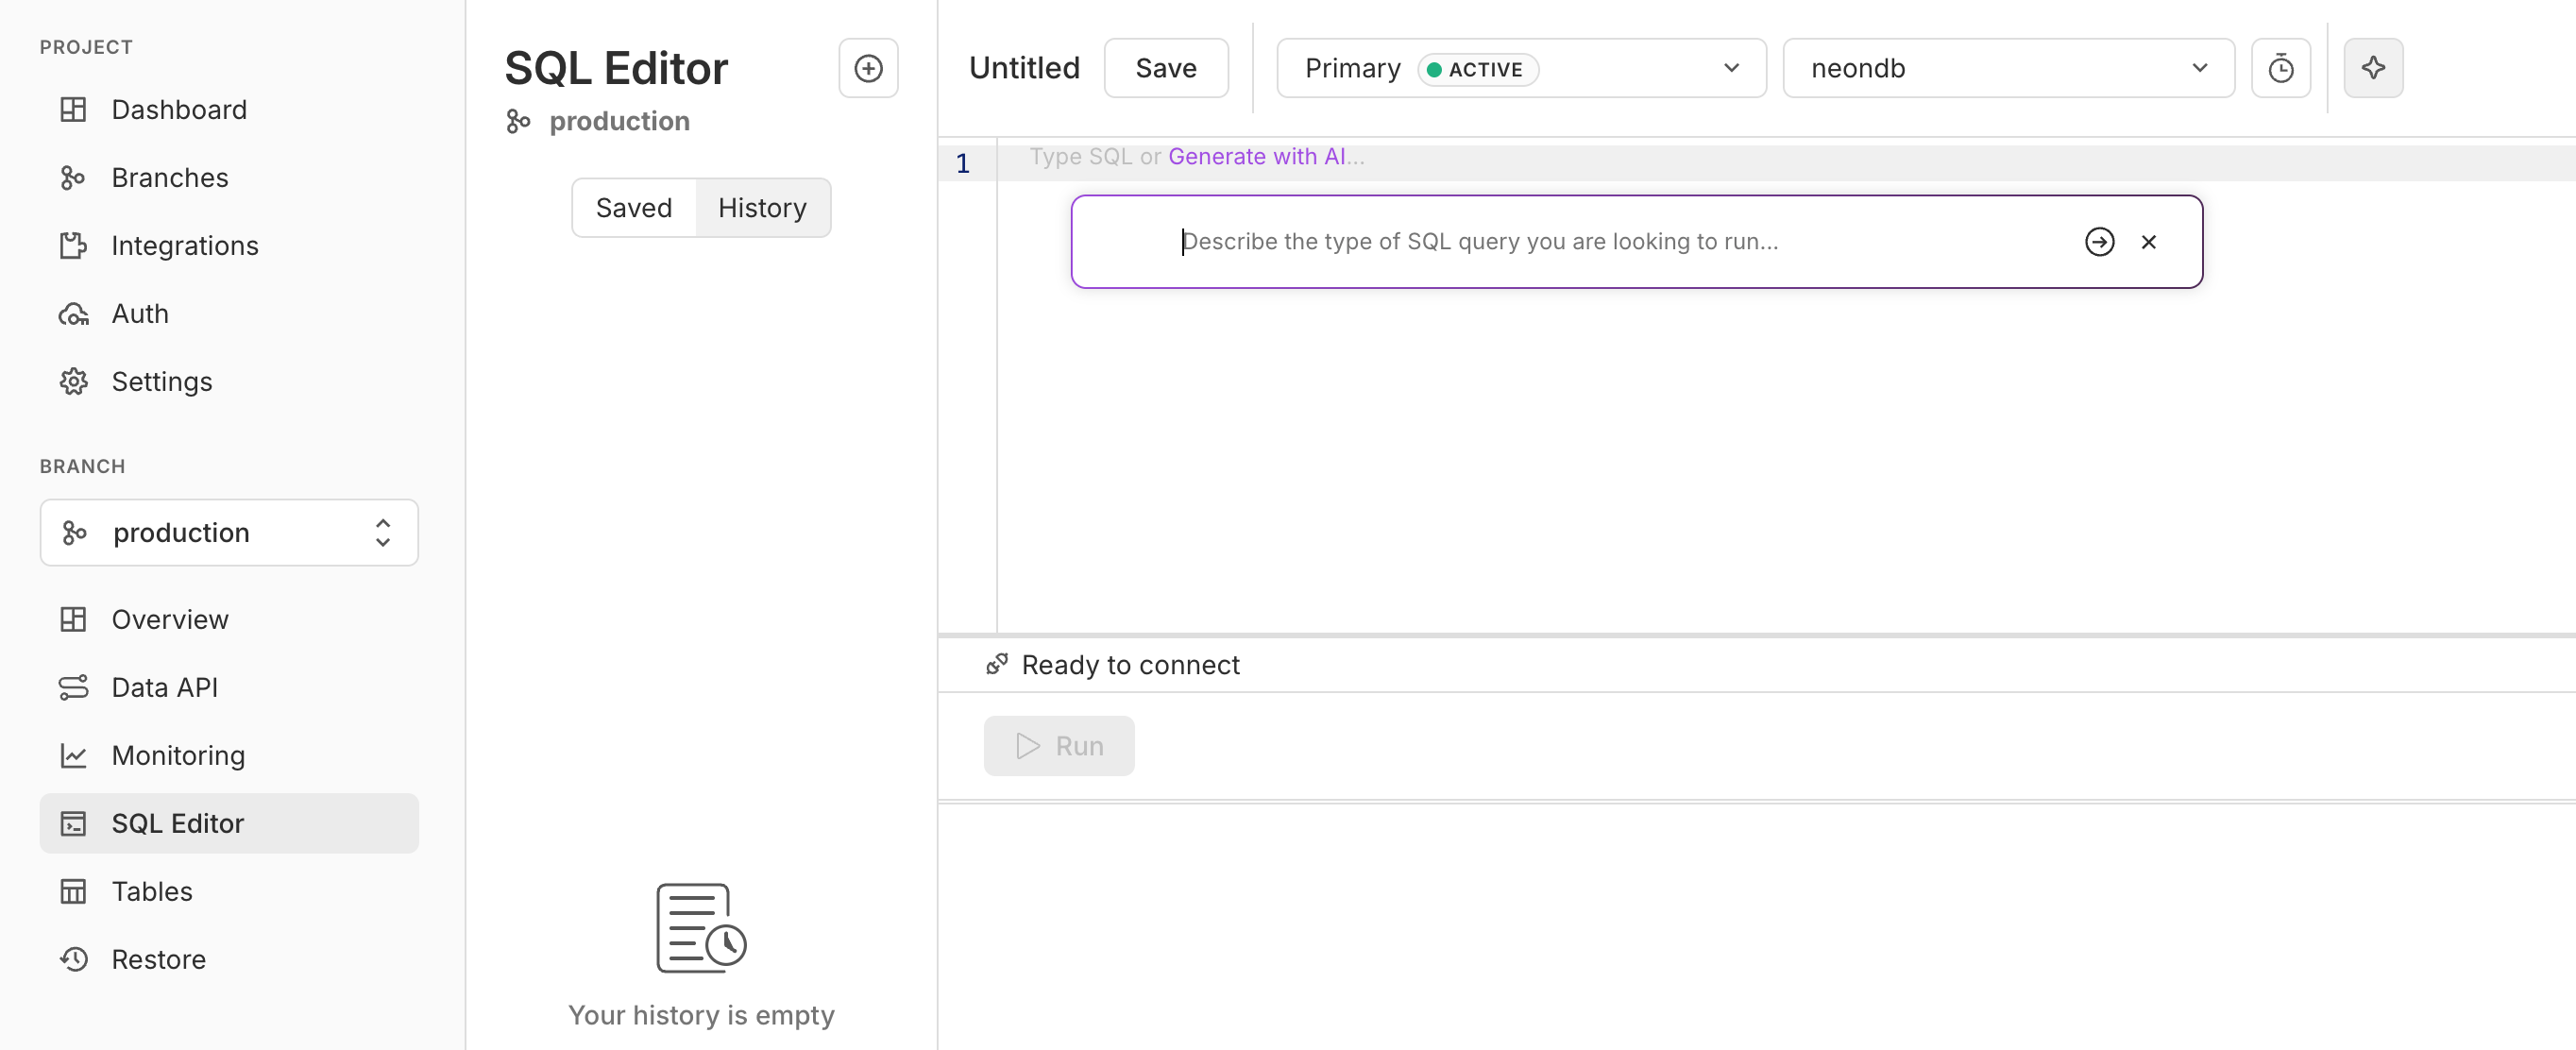The width and height of the screenshot is (2576, 1050).
Task: Close the AI prompt box
Action: [2148, 242]
